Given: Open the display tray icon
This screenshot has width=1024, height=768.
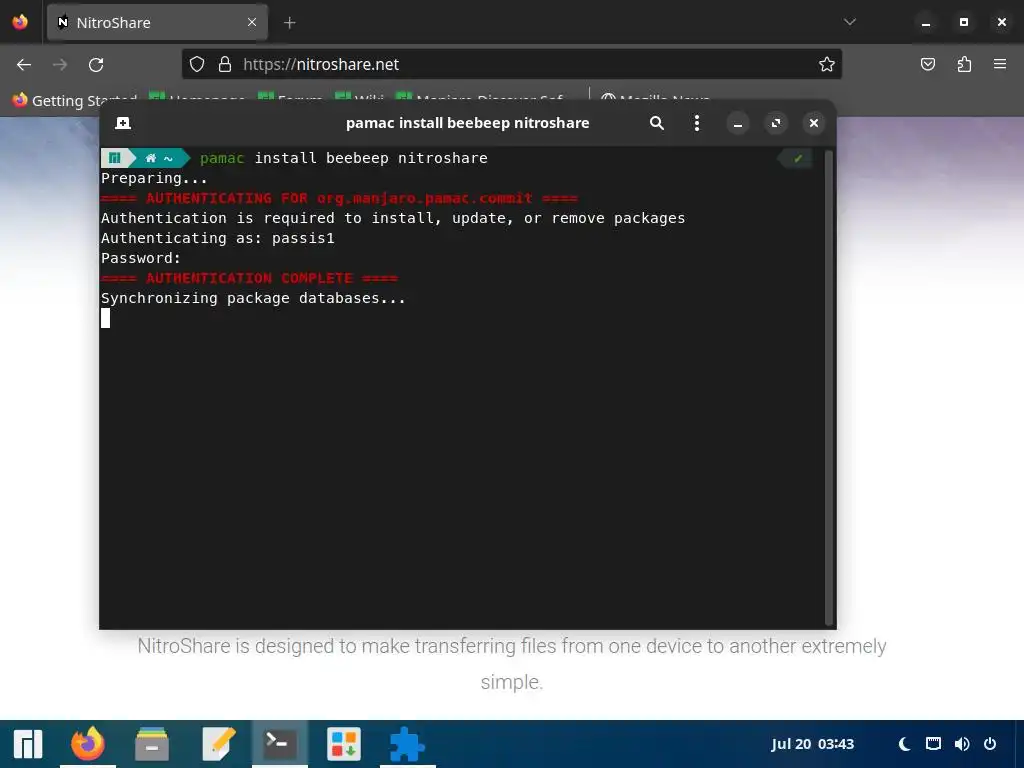Looking at the screenshot, I should [933, 744].
